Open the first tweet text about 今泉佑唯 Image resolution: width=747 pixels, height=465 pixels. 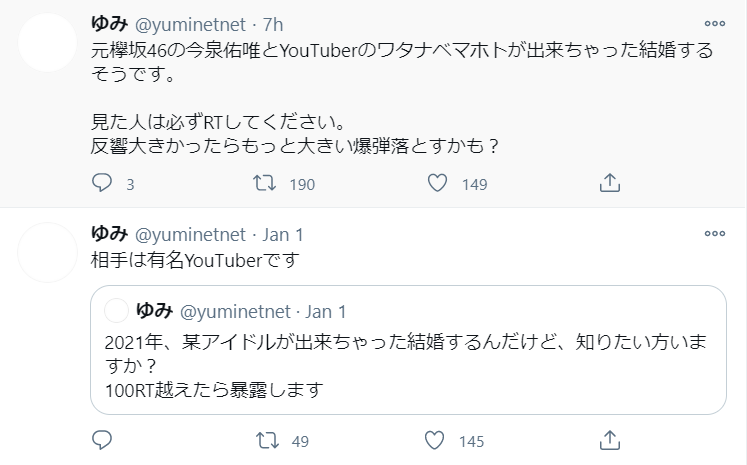coord(402,62)
